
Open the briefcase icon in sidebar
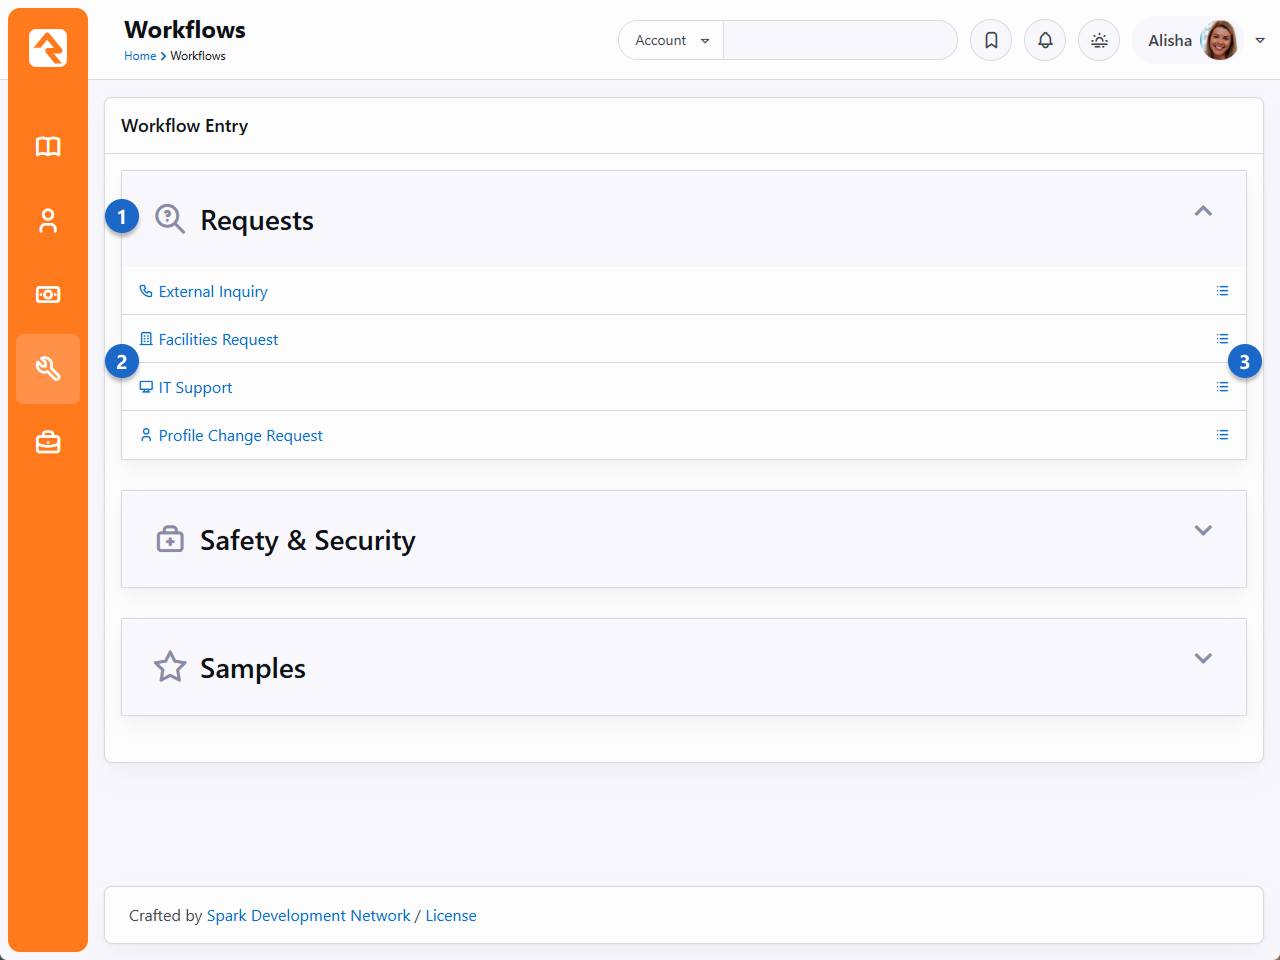[x=48, y=442]
